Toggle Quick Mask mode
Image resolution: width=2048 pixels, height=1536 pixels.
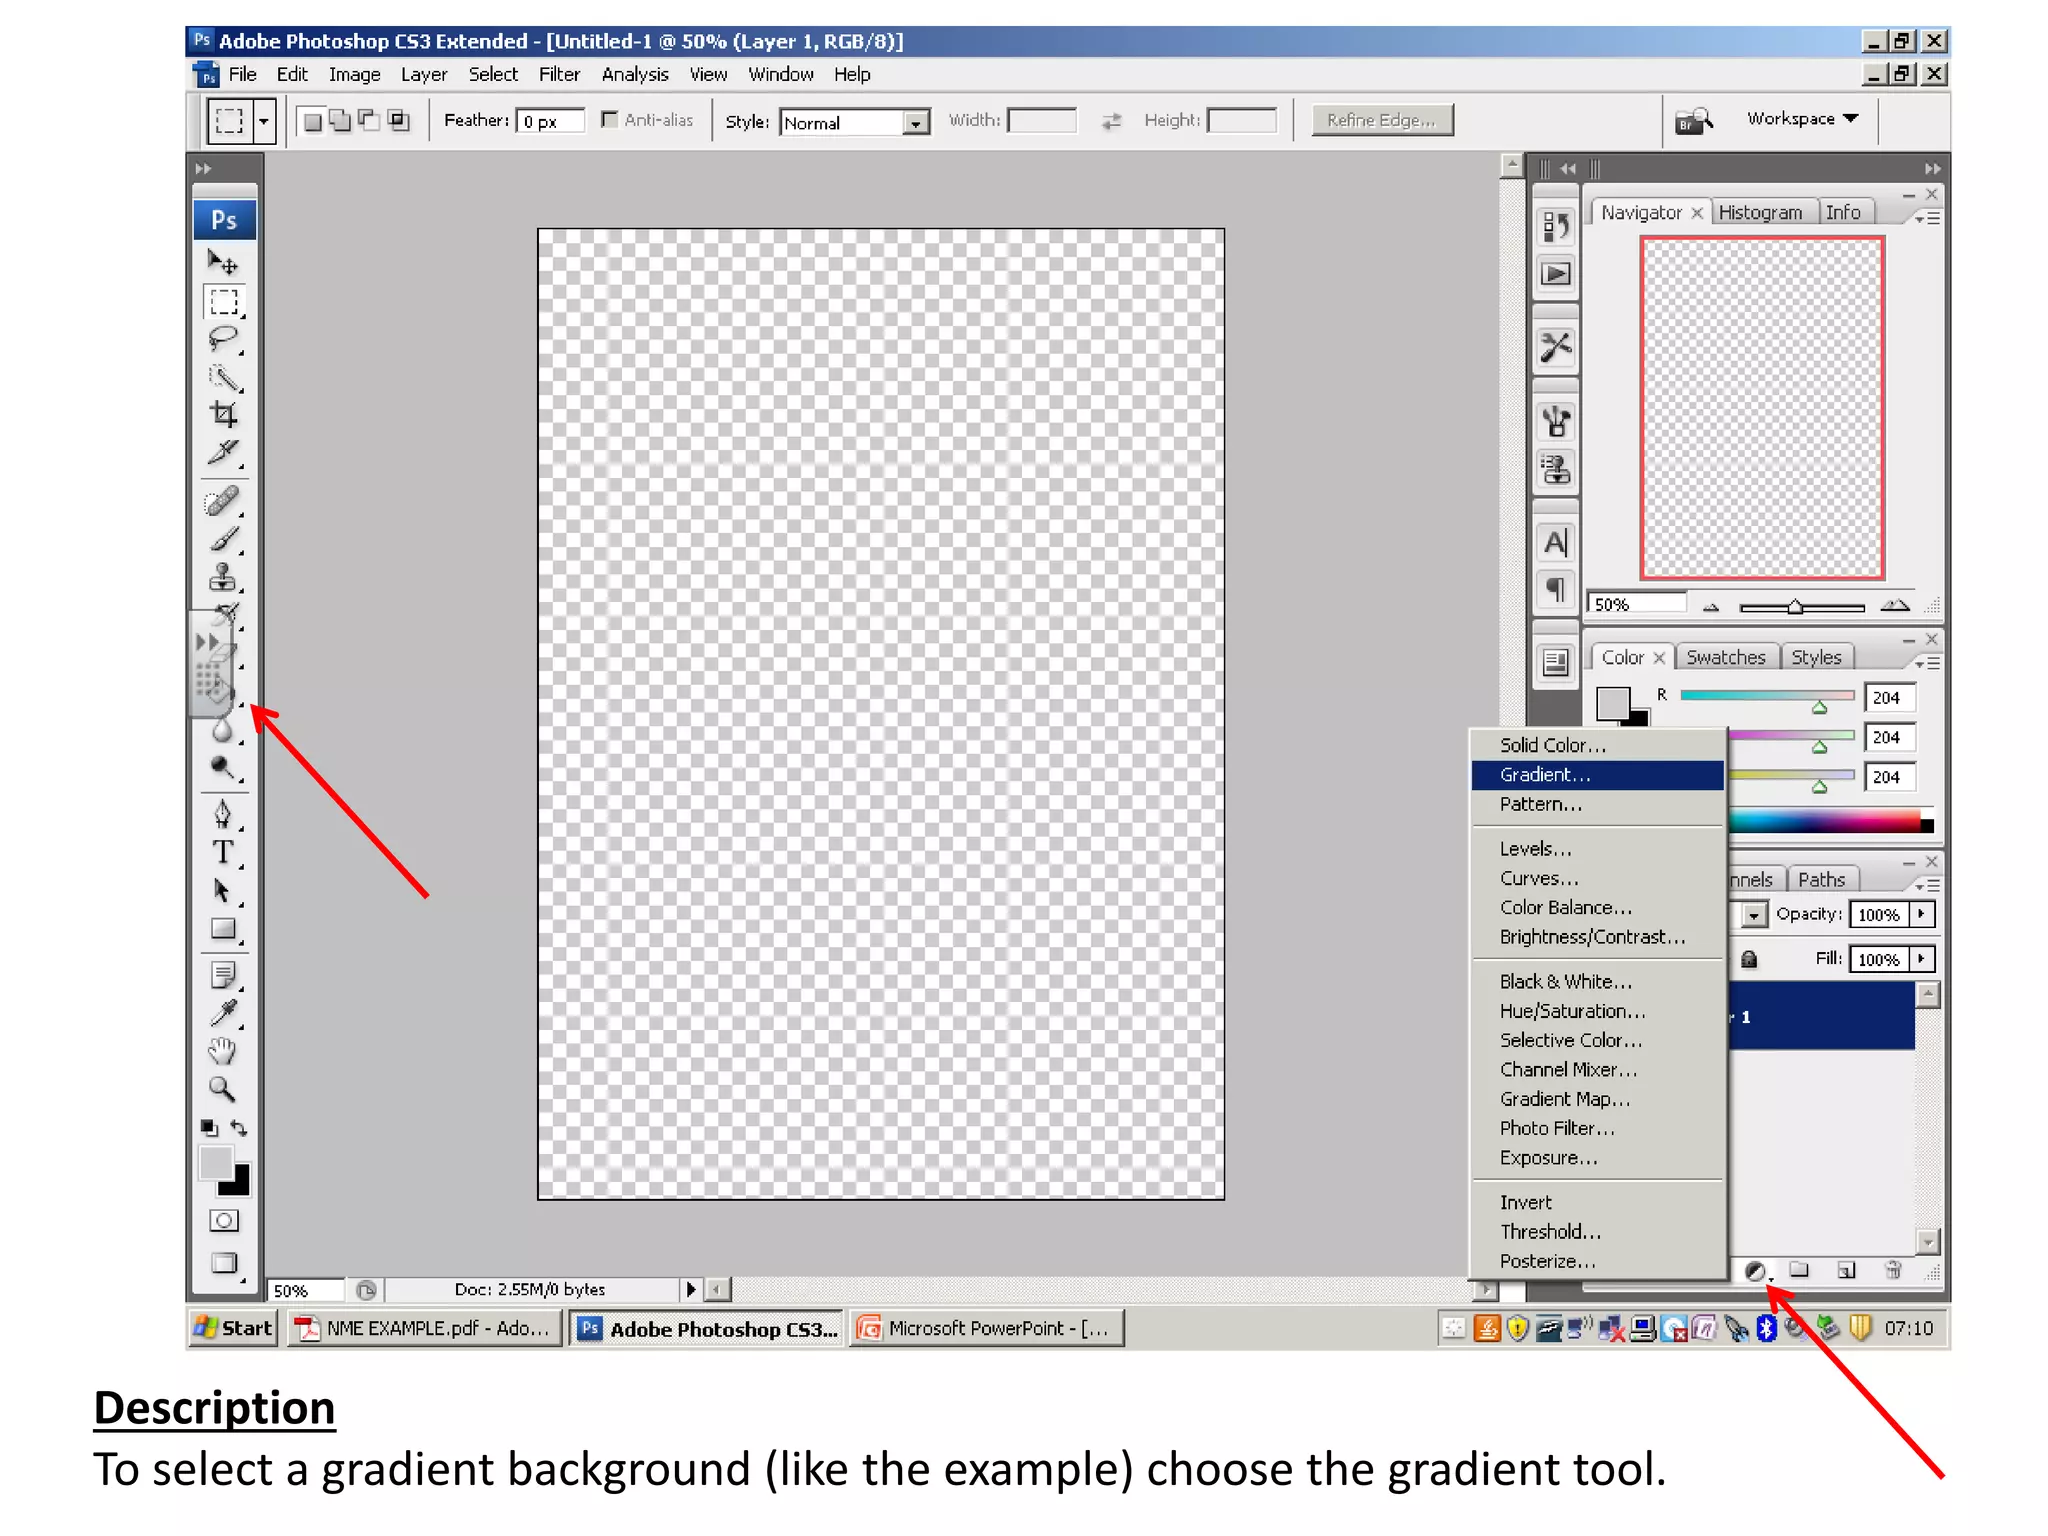pos(224,1221)
